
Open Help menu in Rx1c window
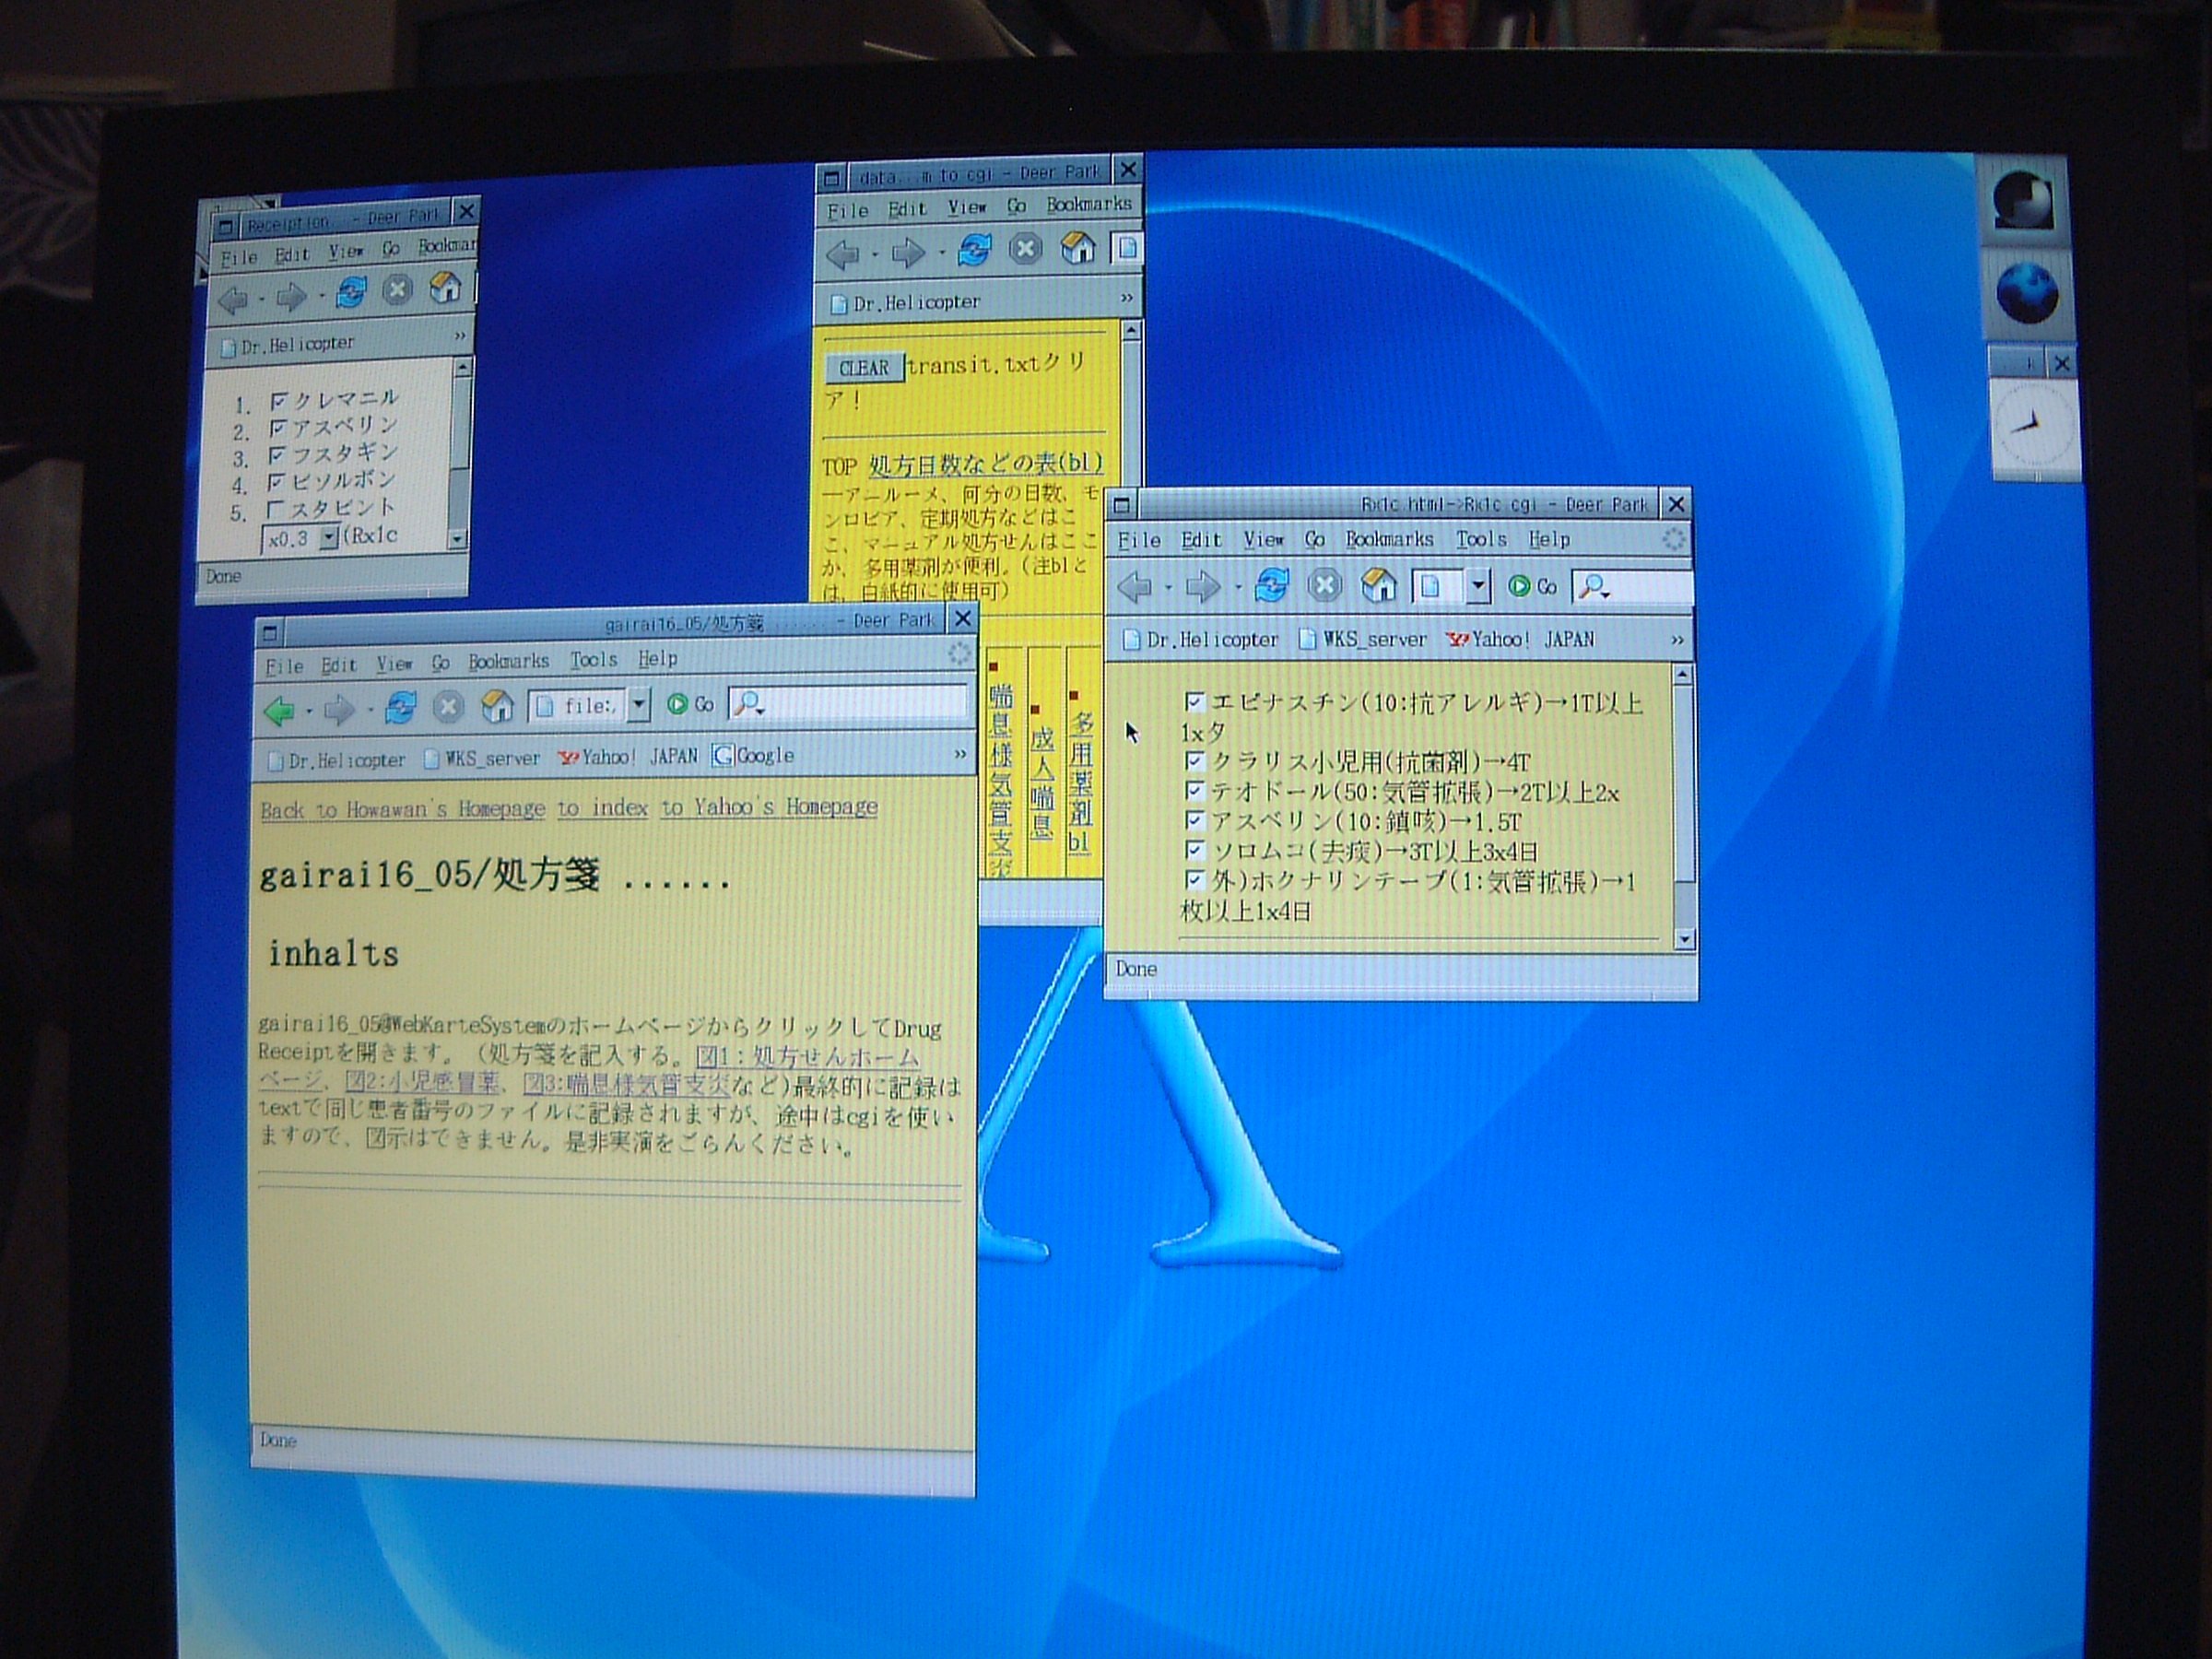pos(1548,540)
